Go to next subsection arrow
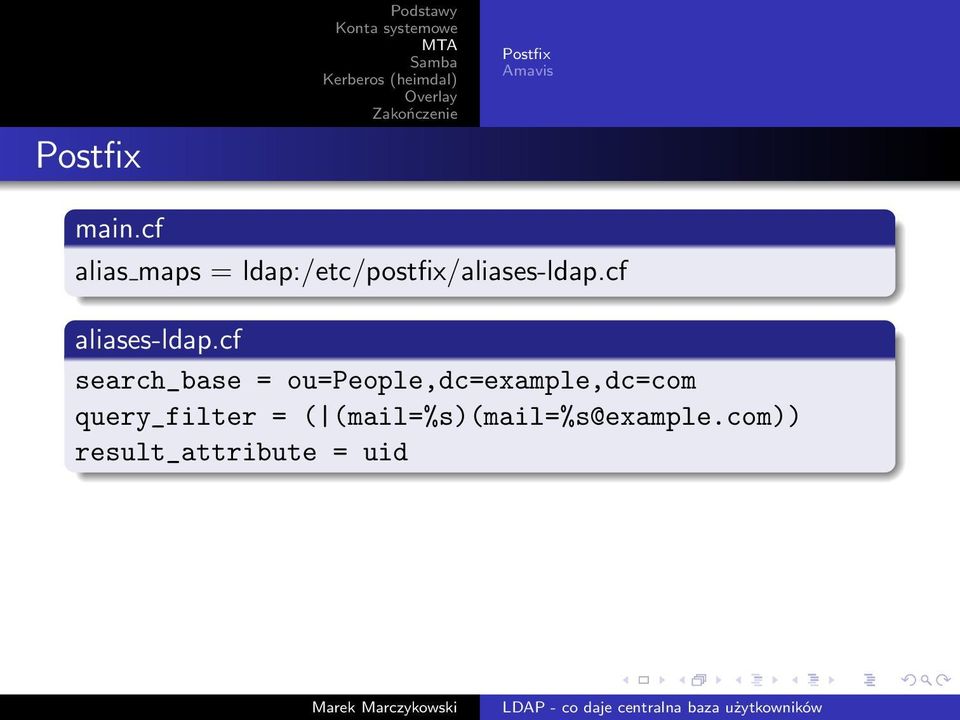Viewport: 960px width, 720px height. [x=775, y=680]
